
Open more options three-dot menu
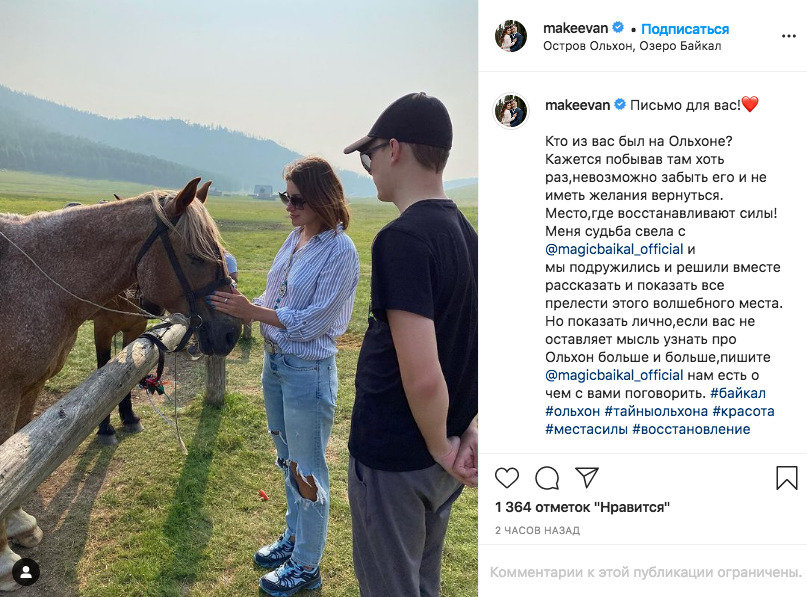point(788,36)
